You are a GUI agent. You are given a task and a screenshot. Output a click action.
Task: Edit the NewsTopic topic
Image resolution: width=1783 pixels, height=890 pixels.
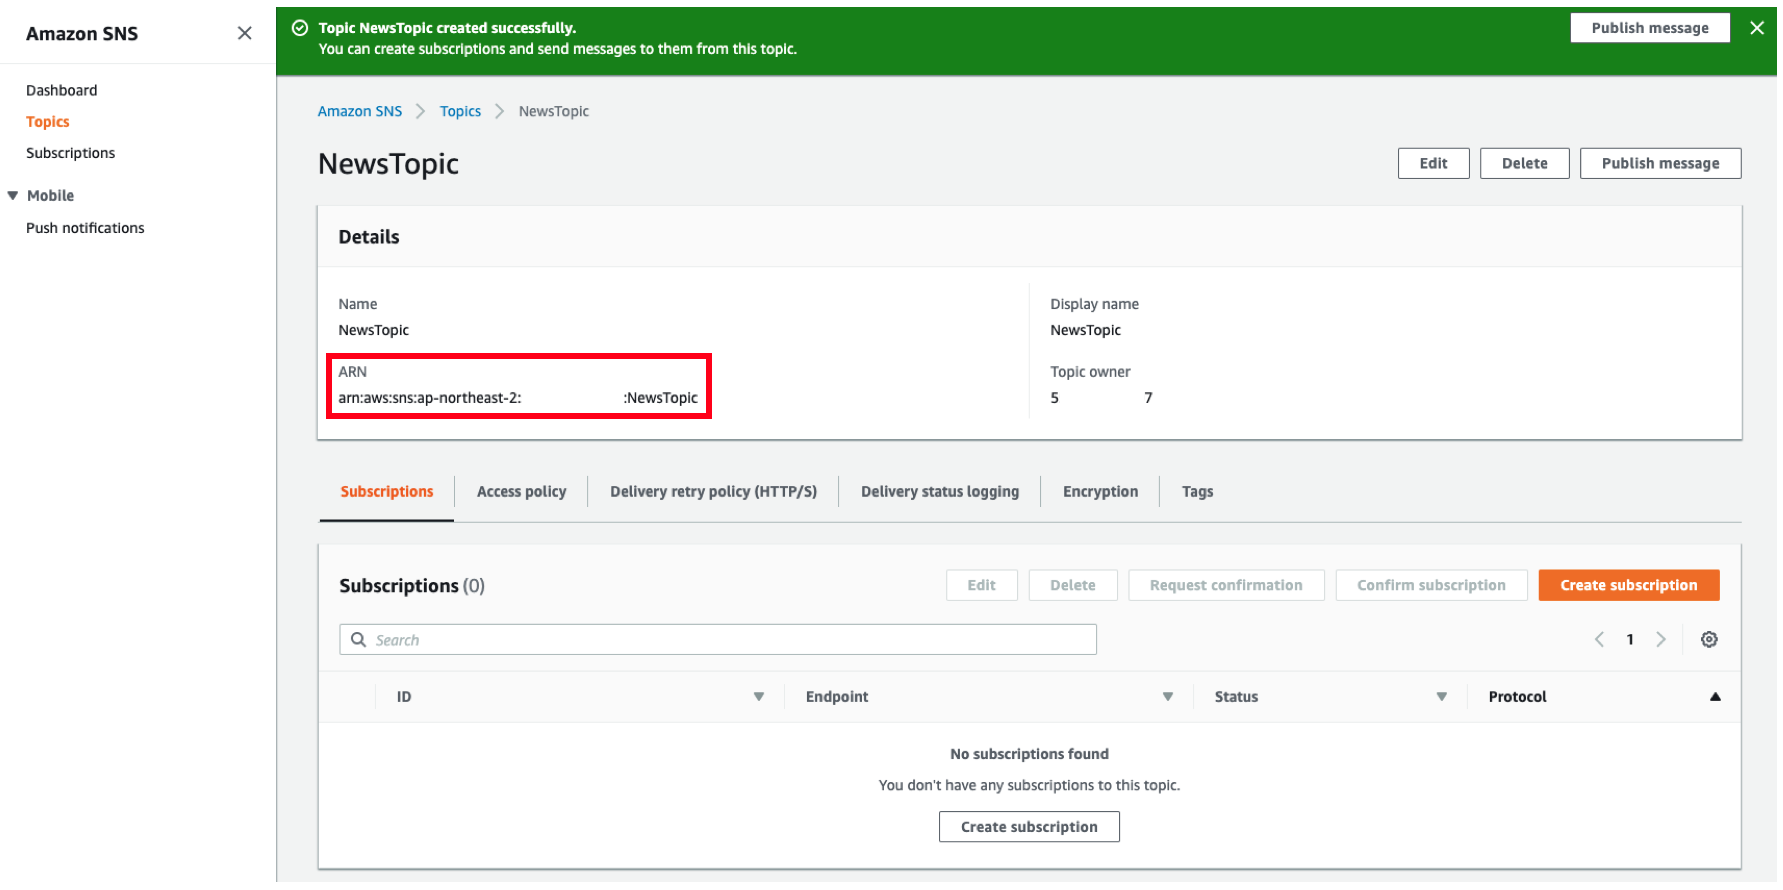[x=1433, y=164]
